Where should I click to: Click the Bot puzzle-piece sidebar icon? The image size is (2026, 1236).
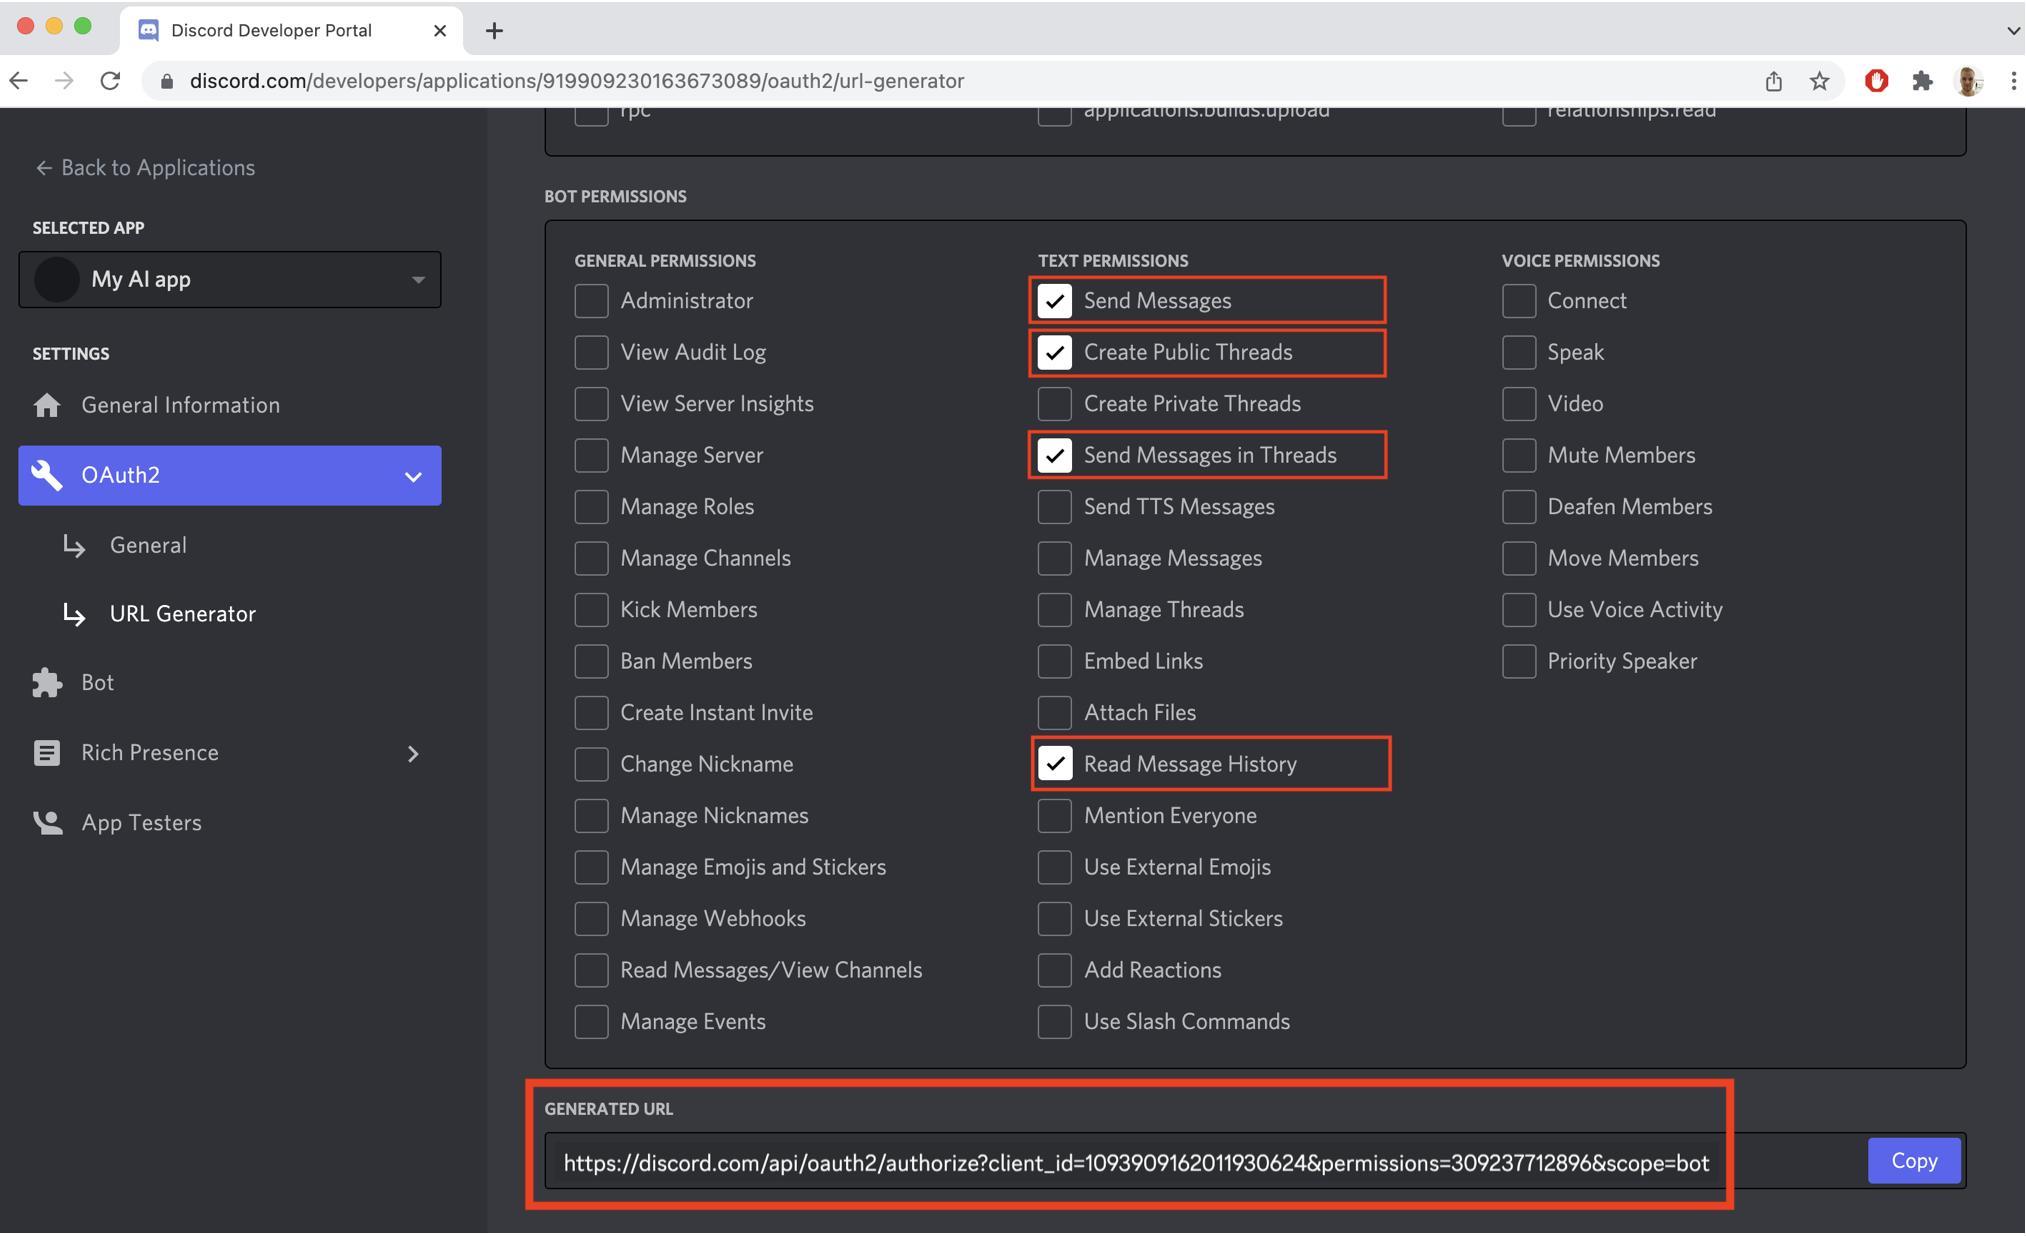pyautogui.click(x=46, y=682)
